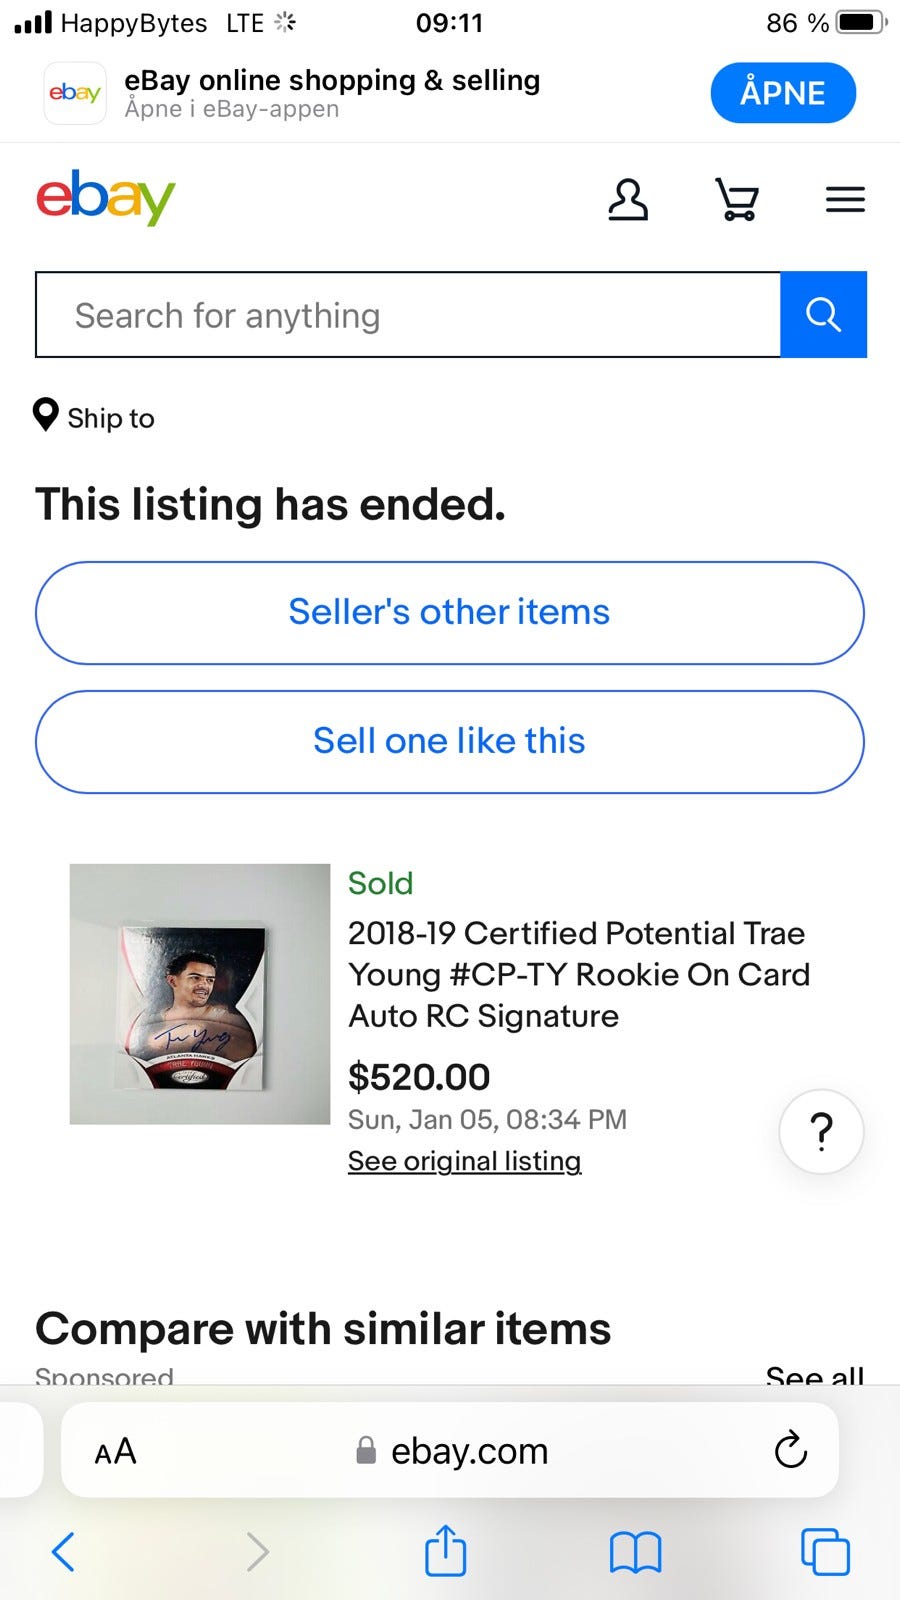Open the hamburger menu
The width and height of the screenshot is (900, 1600).
click(845, 199)
